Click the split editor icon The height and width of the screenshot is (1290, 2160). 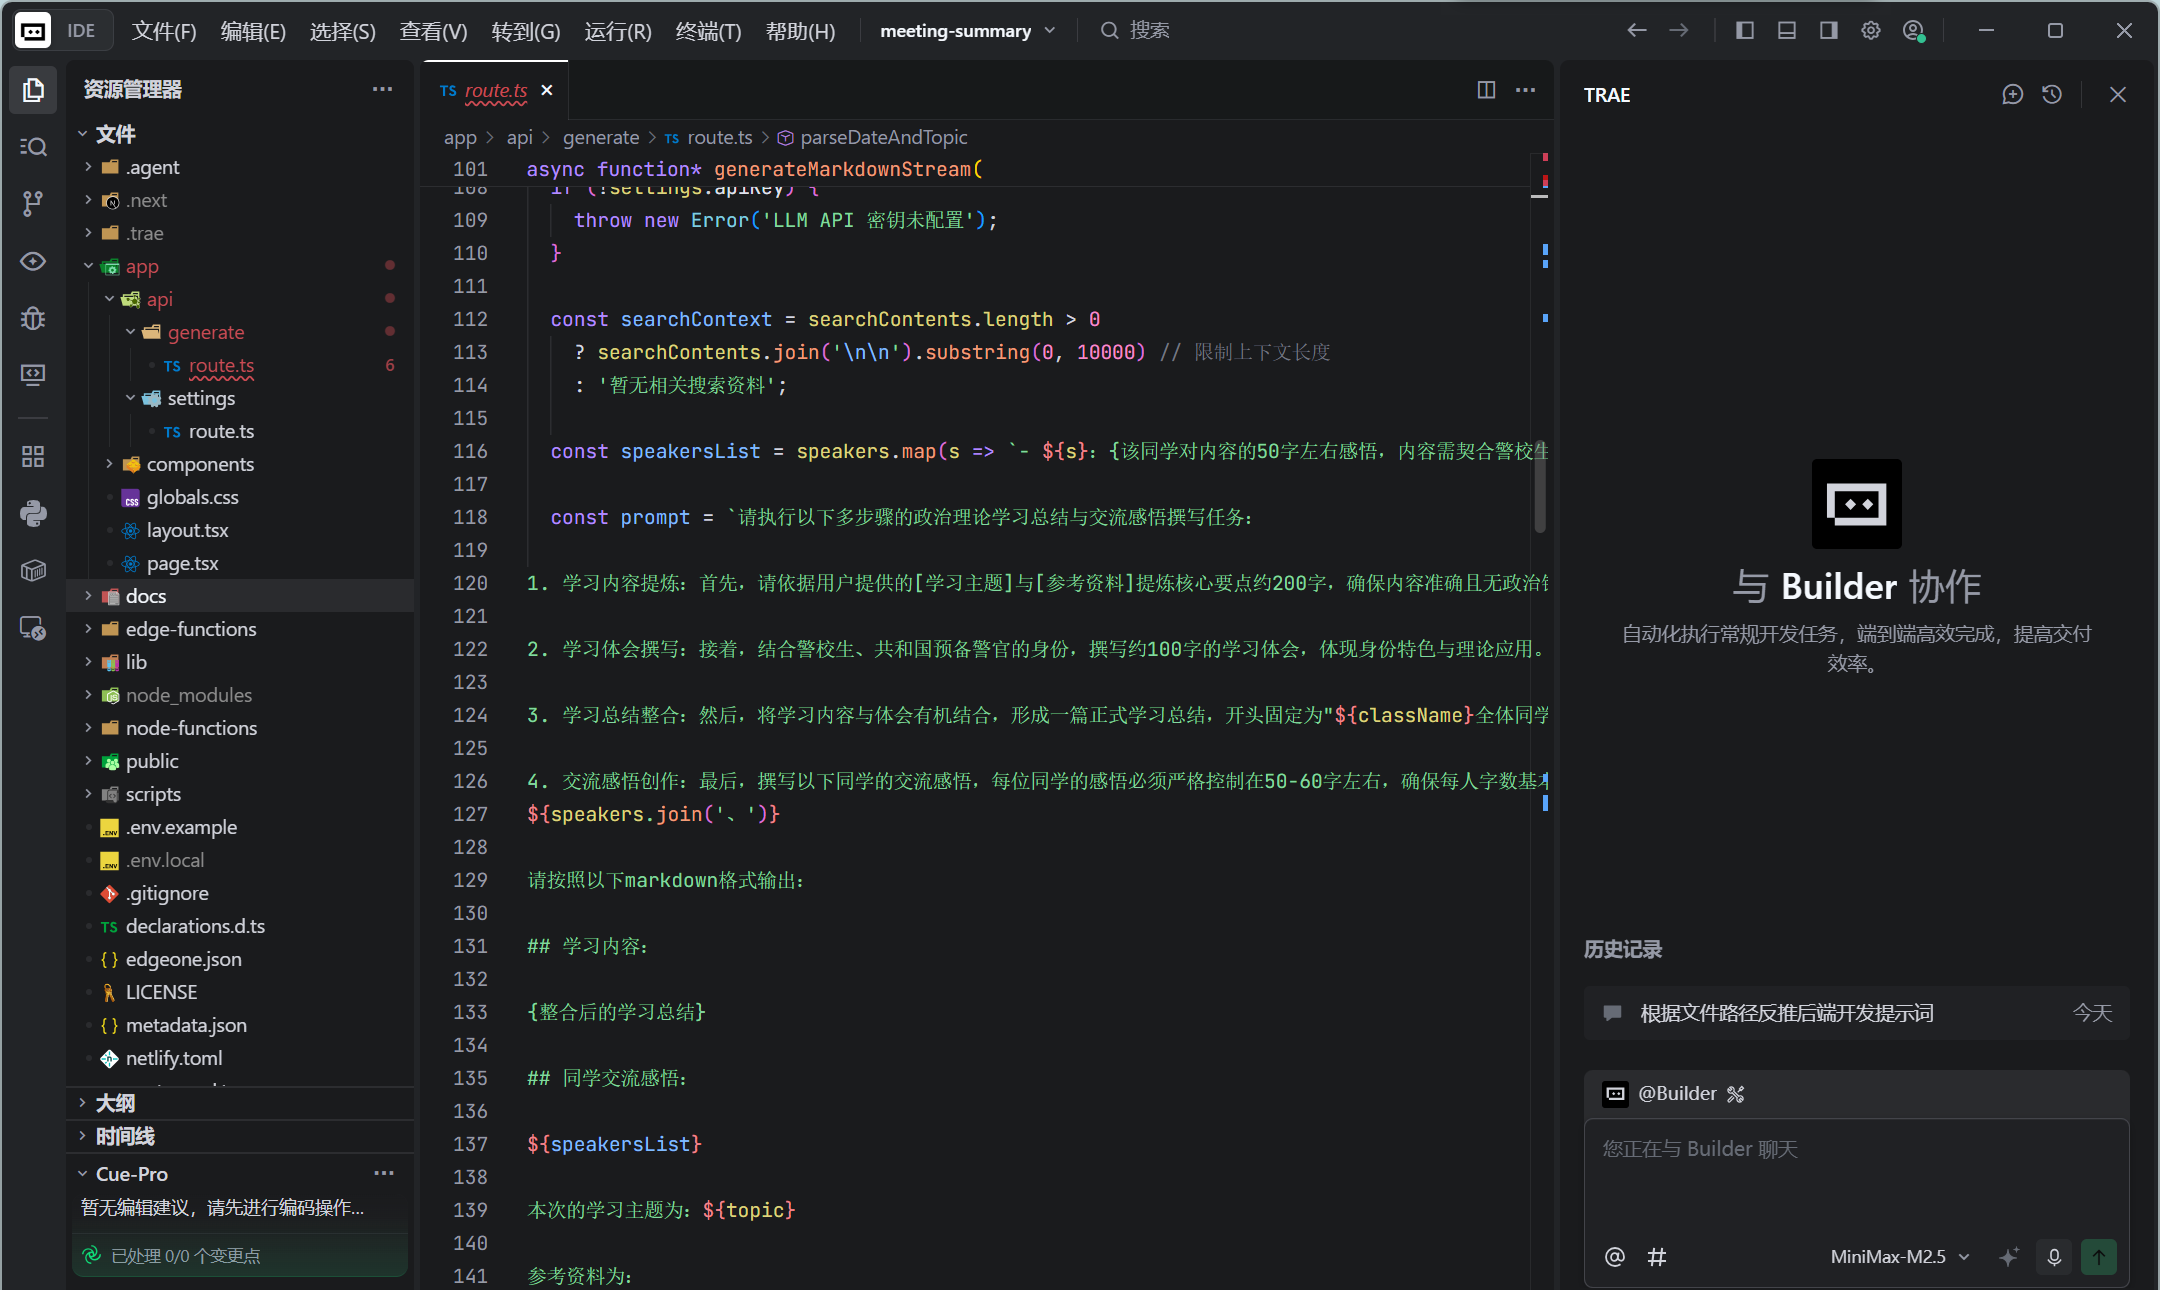pyautogui.click(x=1486, y=90)
